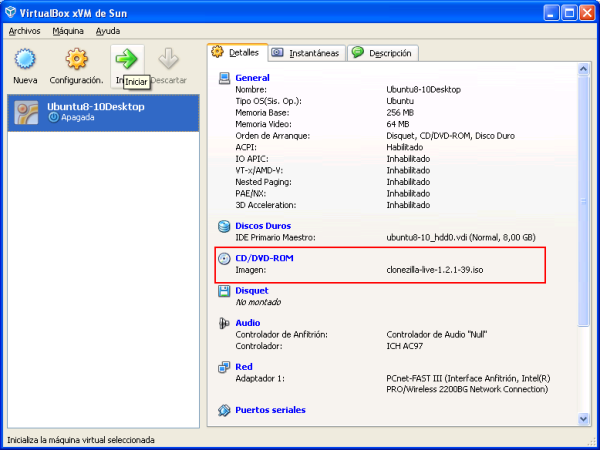Click the Audio speaker icon
This screenshot has height=450, width=600.
click(x=224, y=323)
